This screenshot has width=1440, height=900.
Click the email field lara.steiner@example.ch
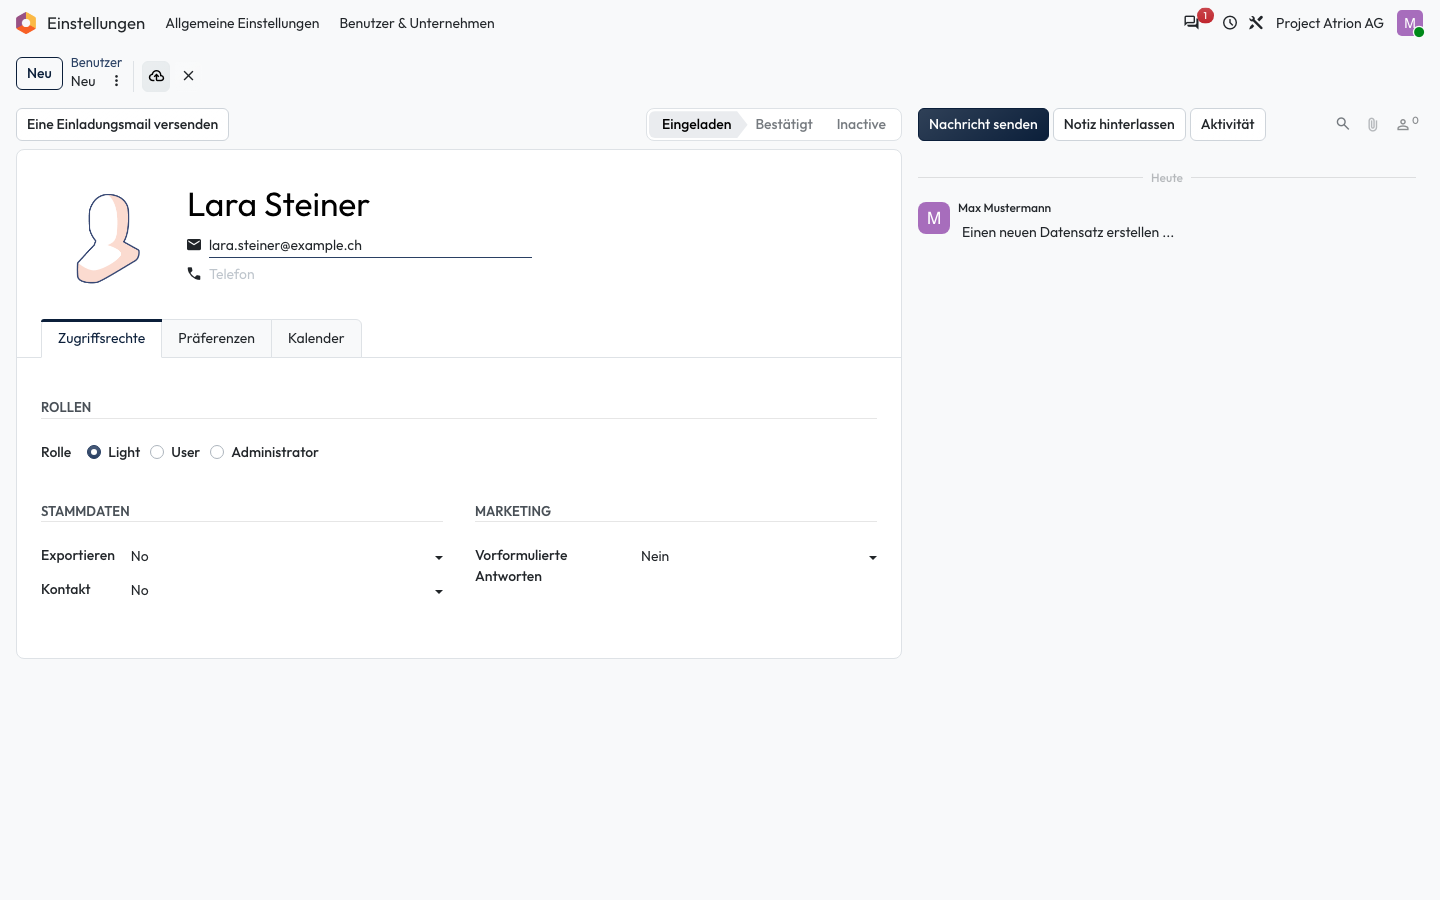[x=370, y=246]
